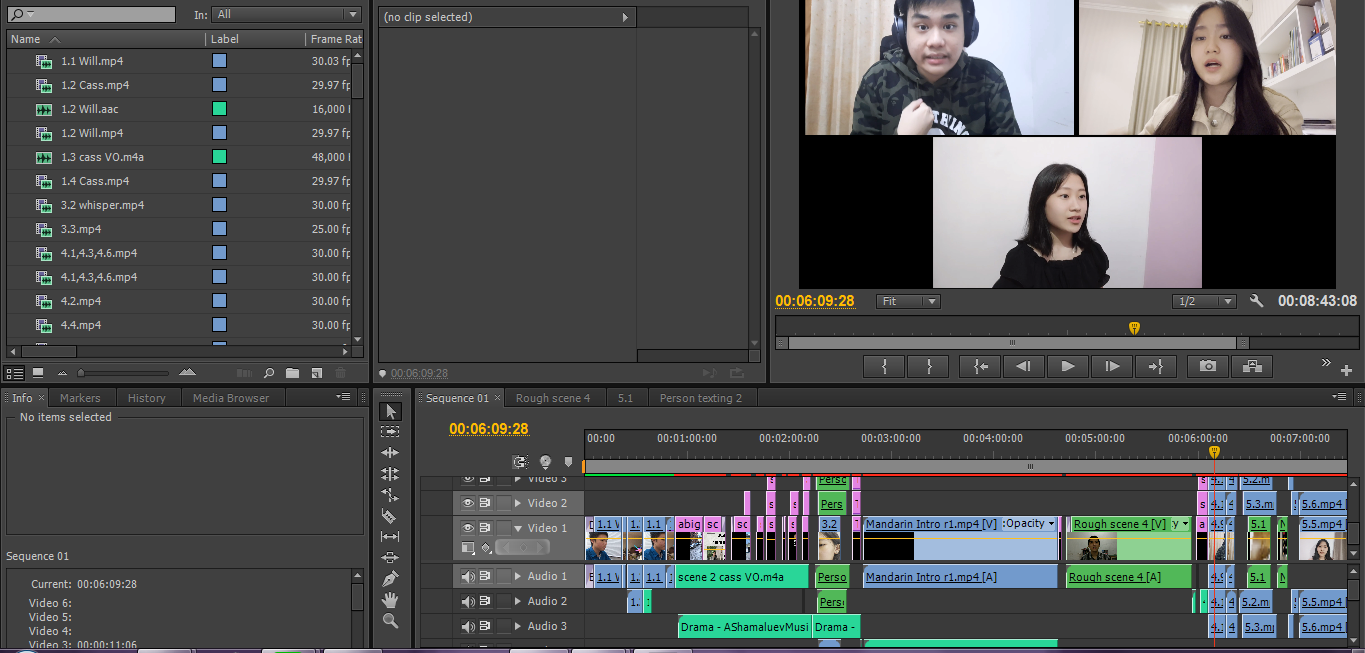Open the Media Browser tab

click(230, 398)
